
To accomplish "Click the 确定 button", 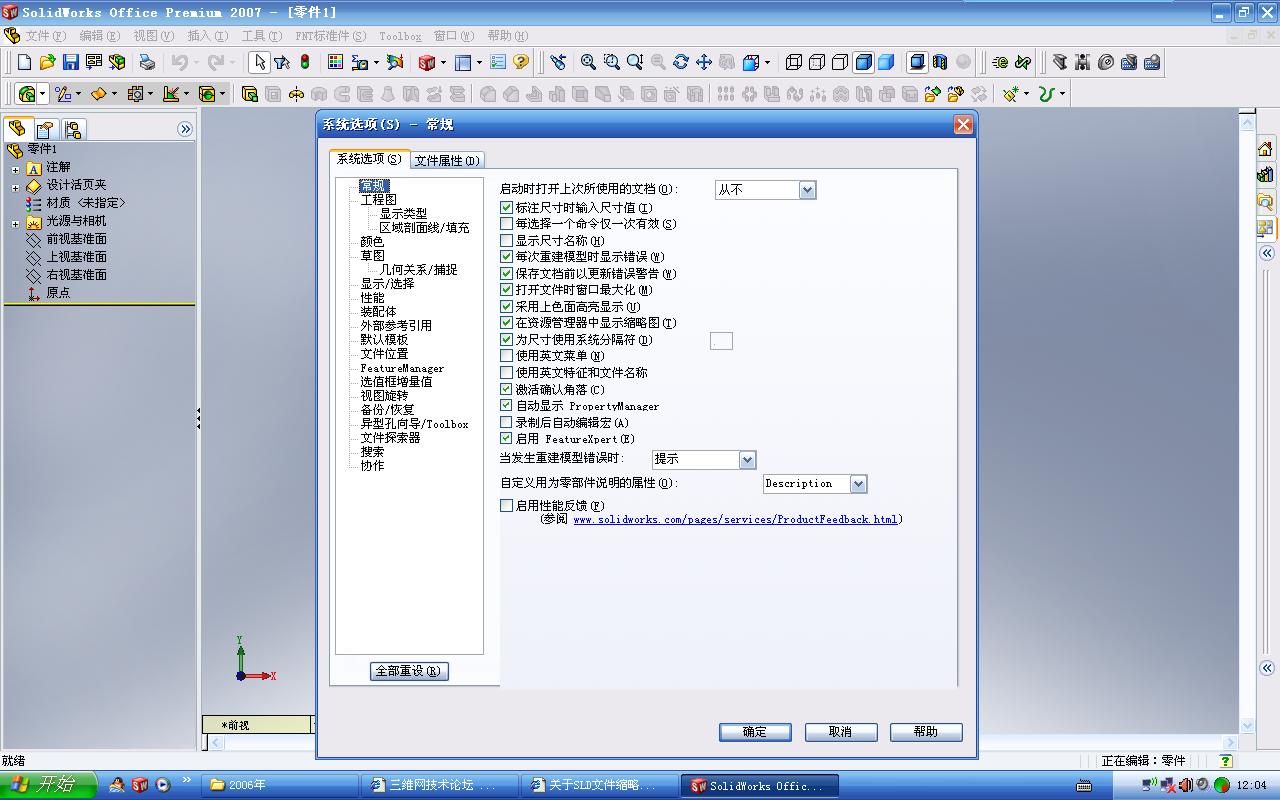I will click(755, 732).
